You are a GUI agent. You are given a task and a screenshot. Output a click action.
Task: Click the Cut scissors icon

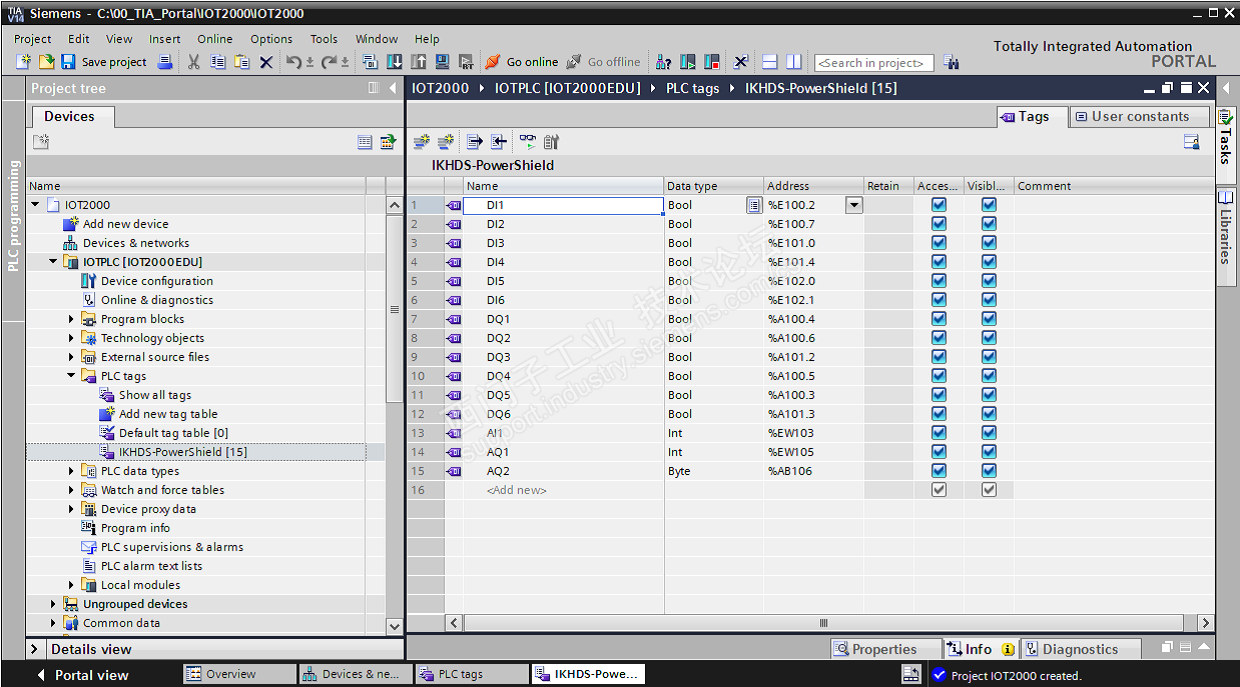pyautogui.click(x=193, y=62)
